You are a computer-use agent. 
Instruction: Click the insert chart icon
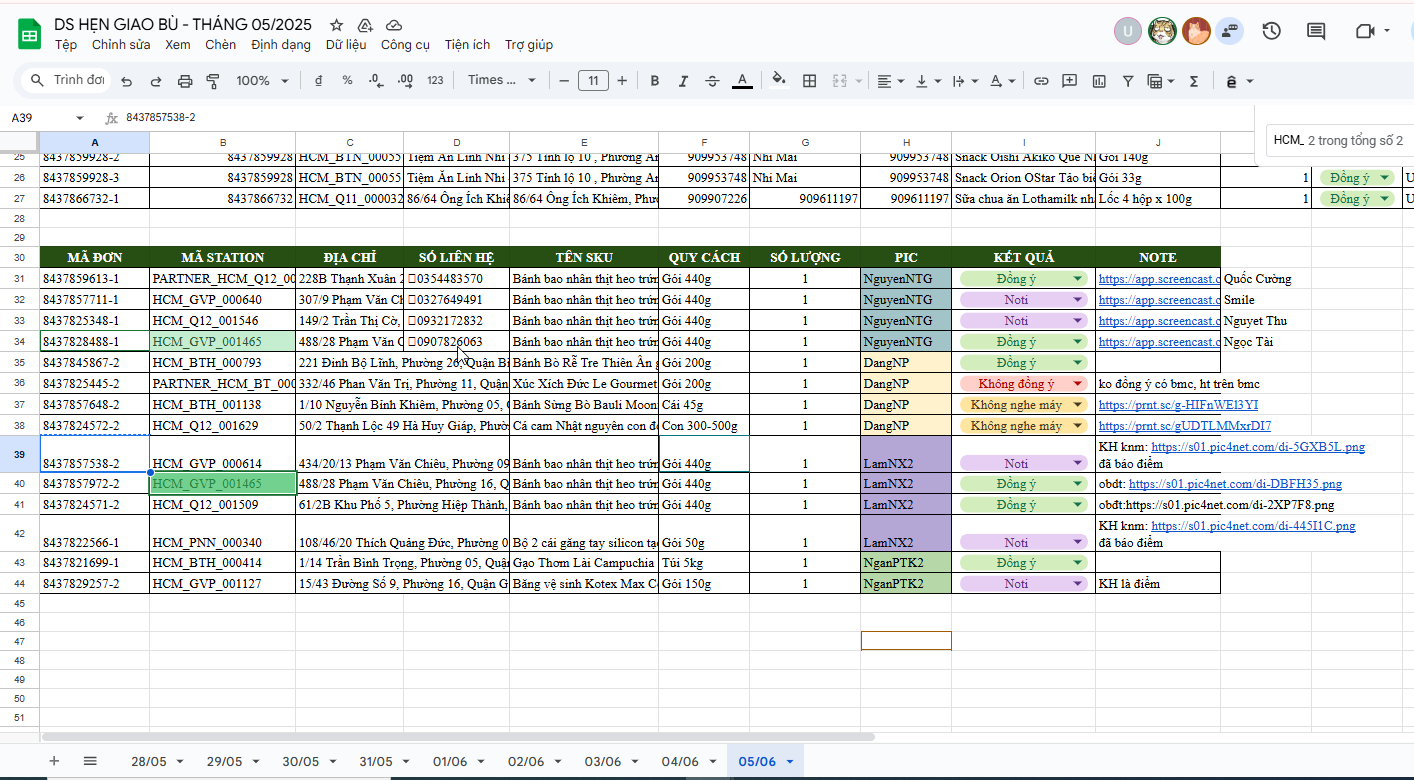coord(1099,80)
